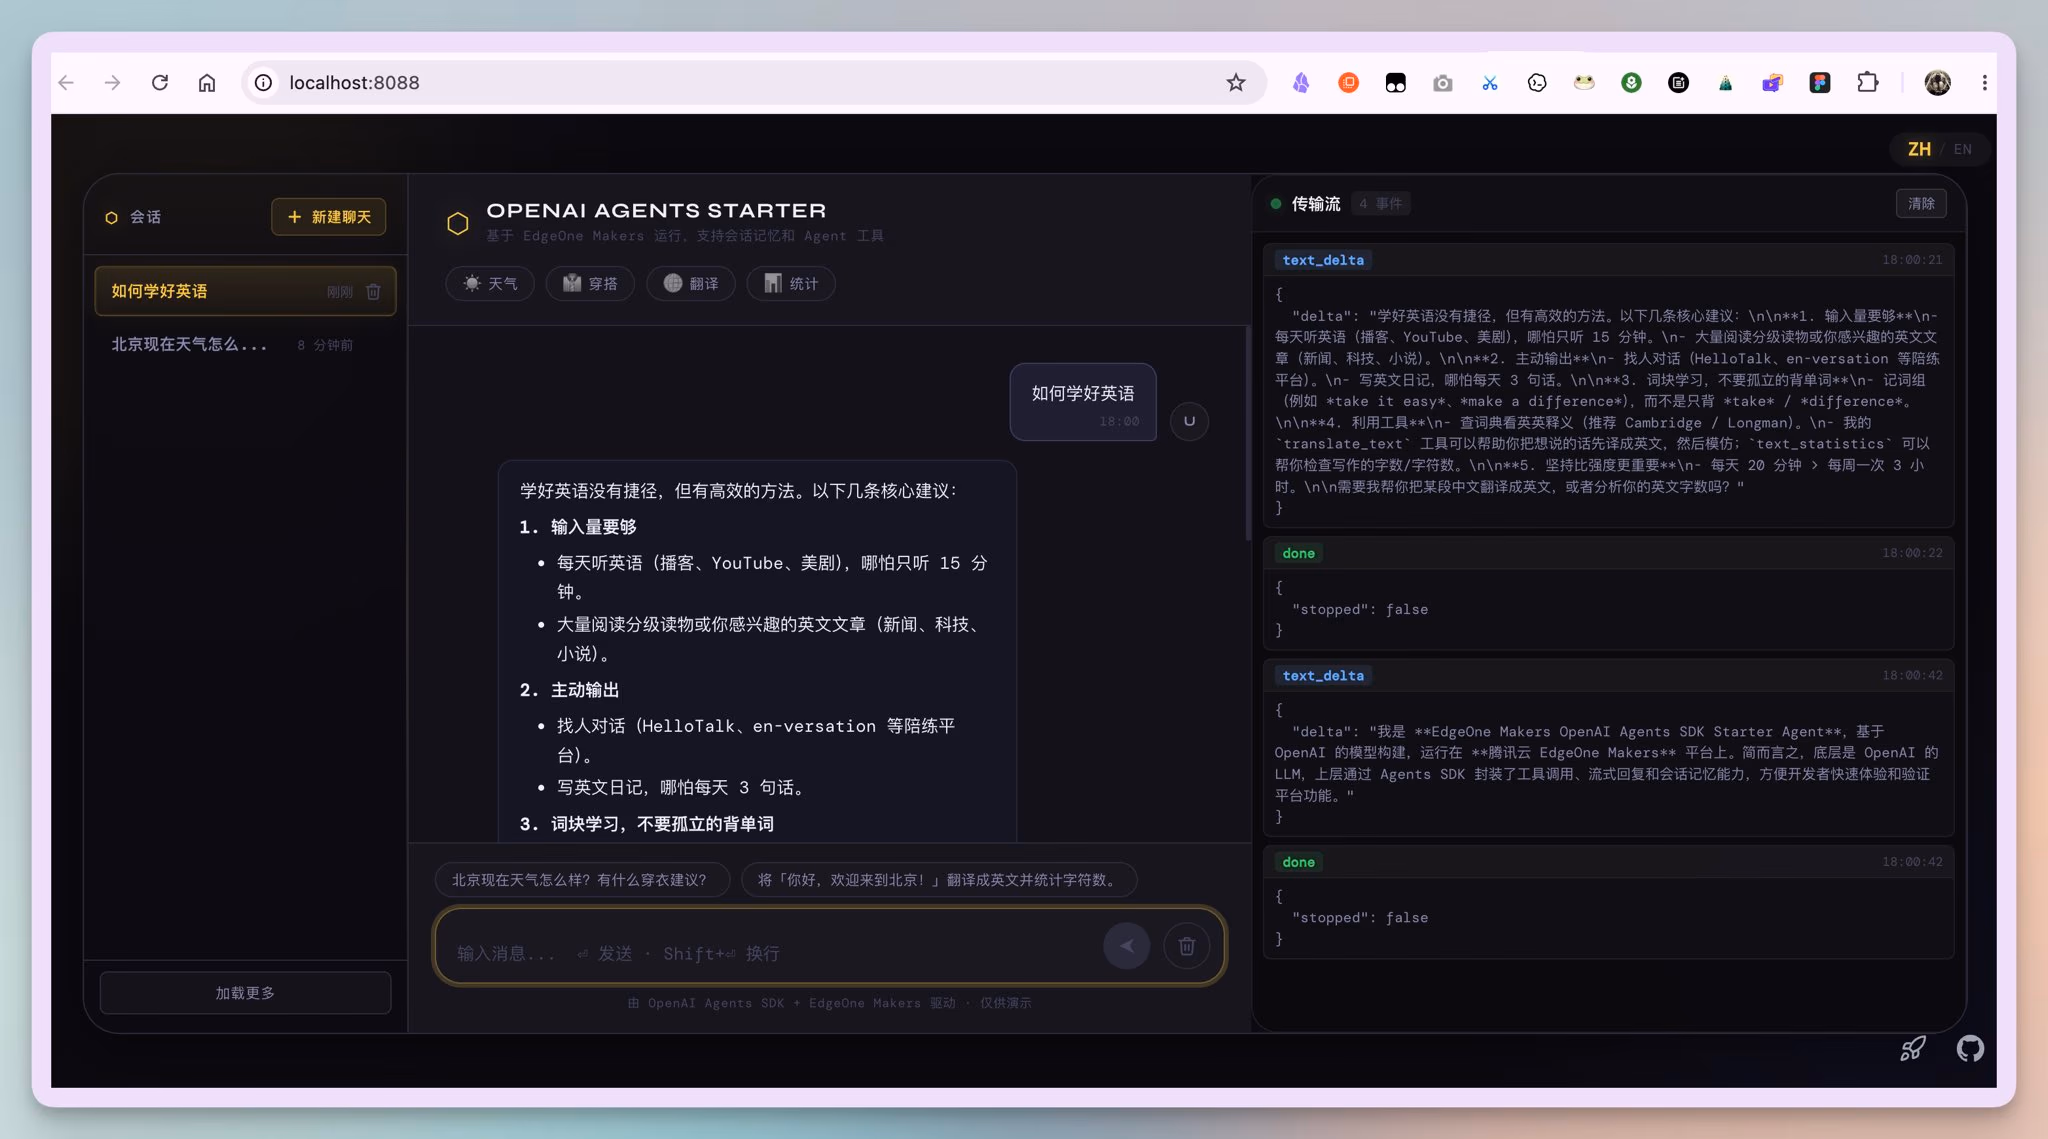Open the browser home page icon
This screenshot has width=2048, height=1139.
point(207,83)
